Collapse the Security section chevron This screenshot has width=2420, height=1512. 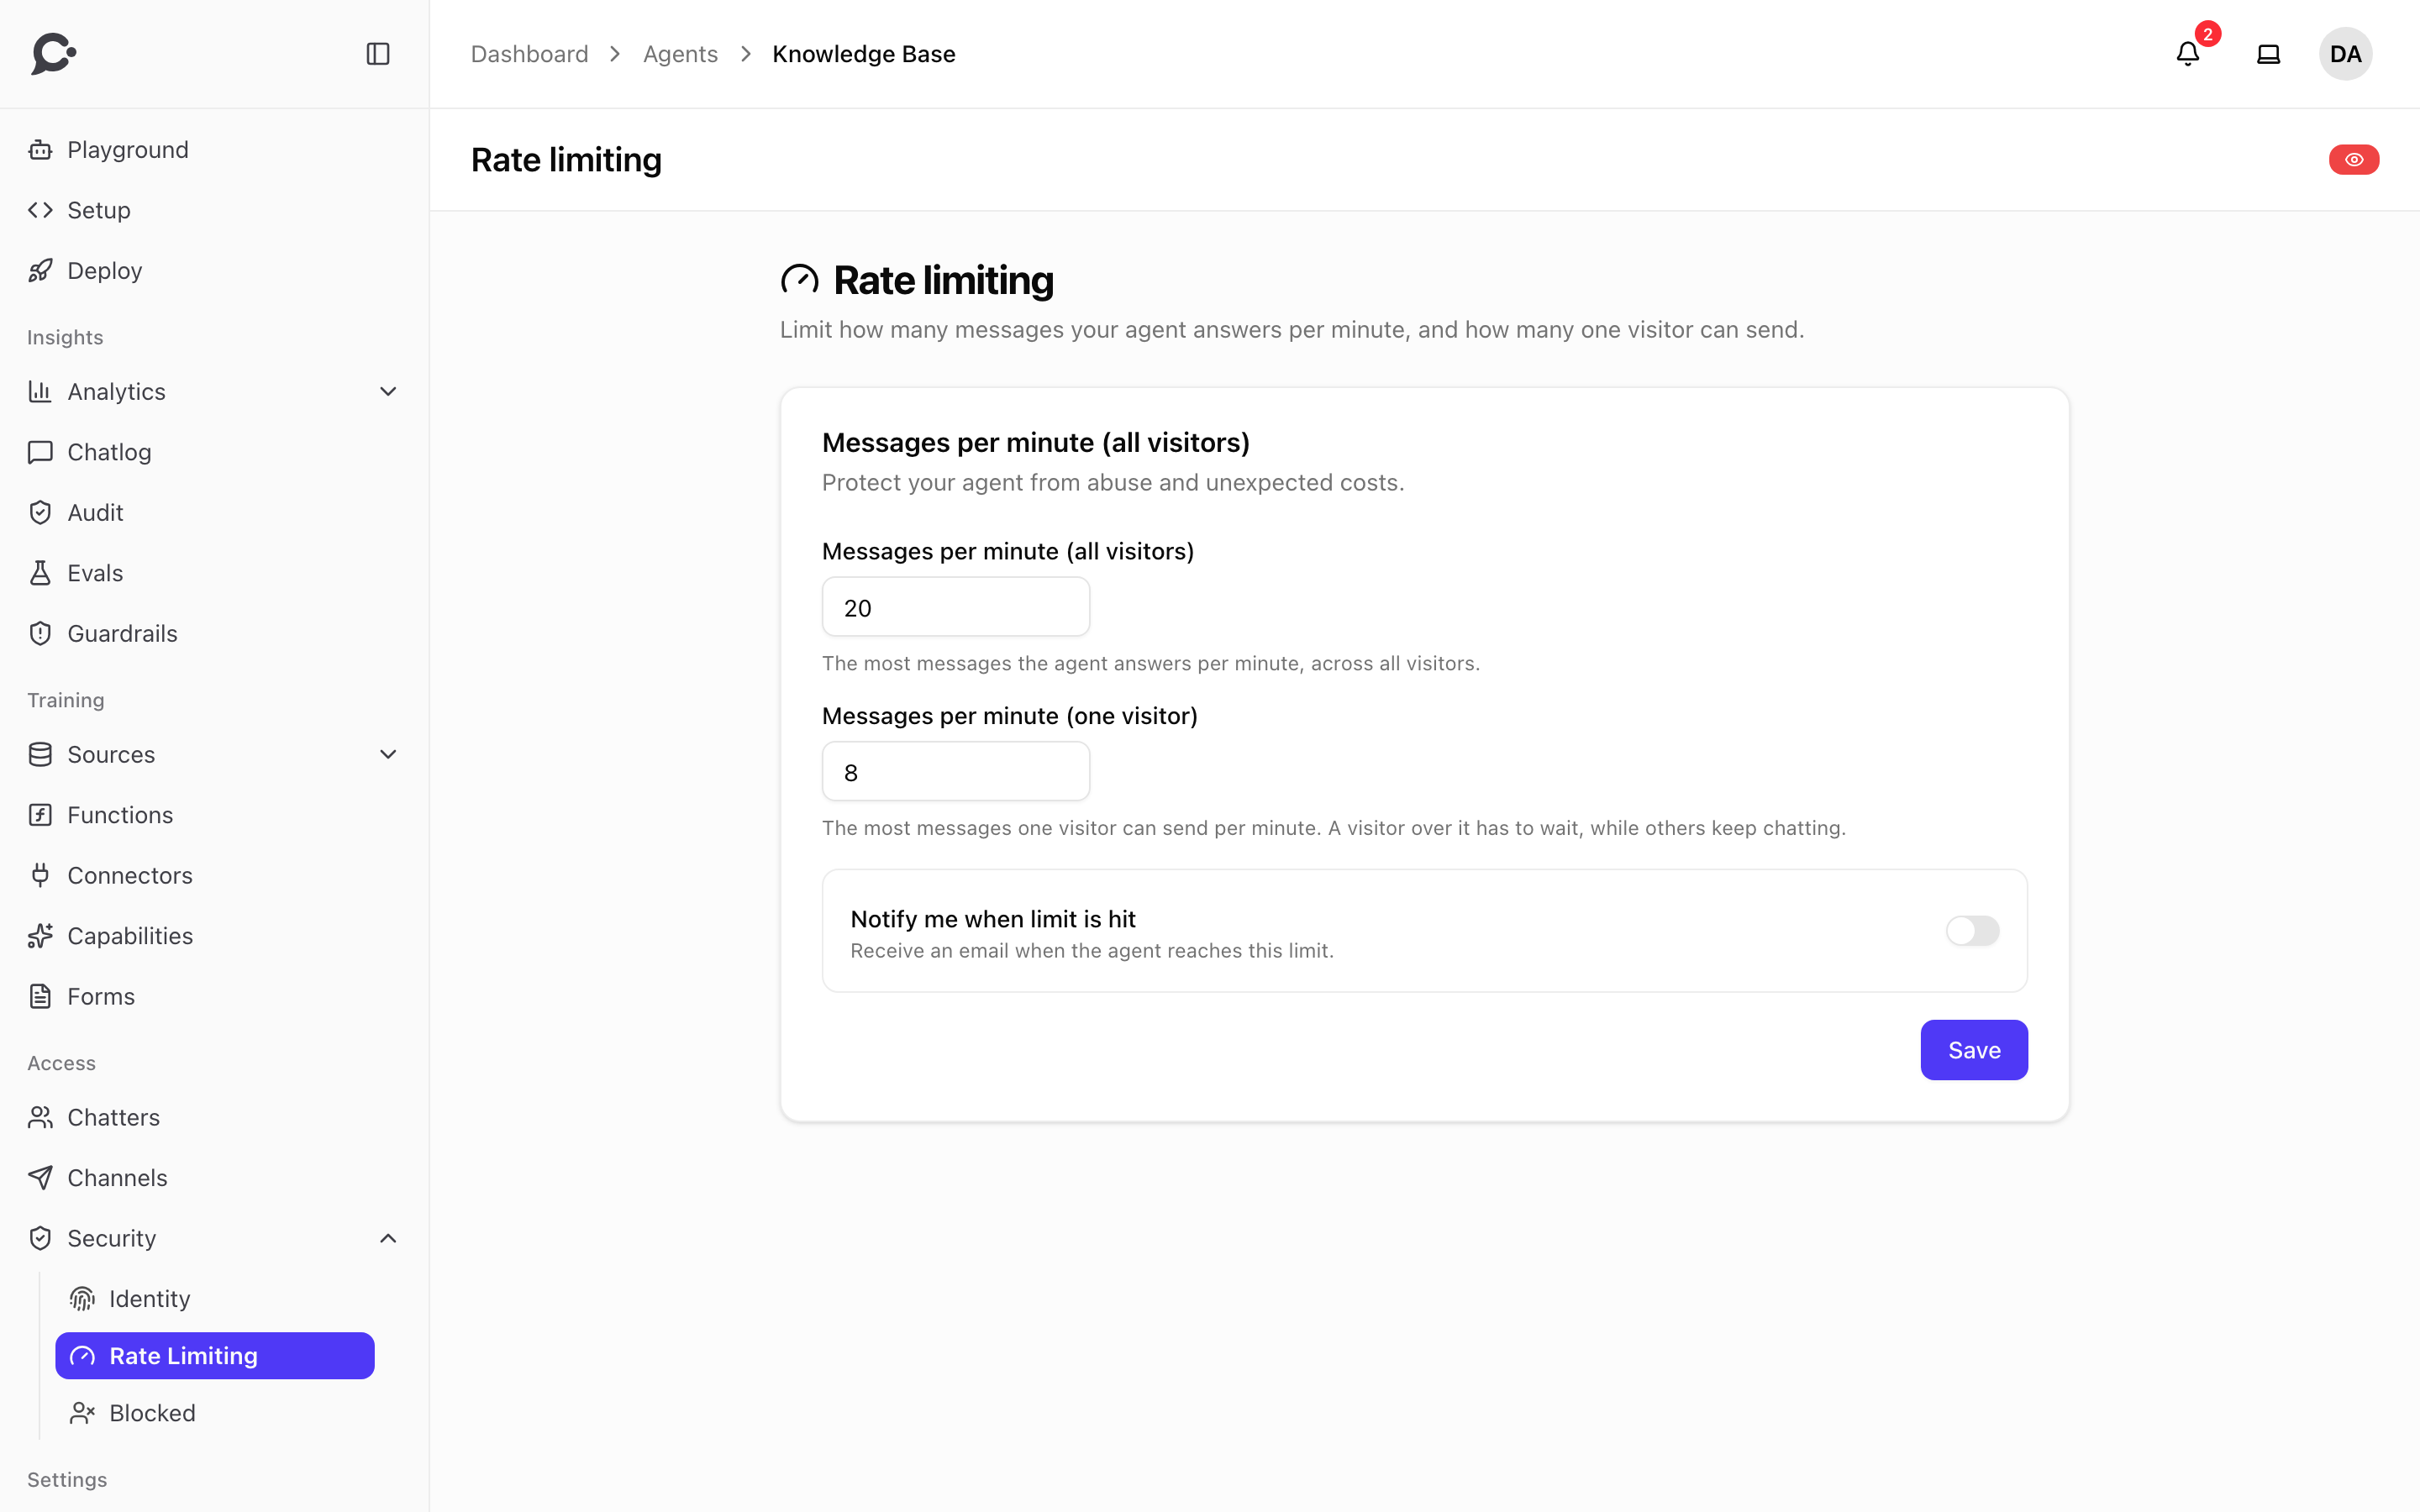(x=388, y=1239)
